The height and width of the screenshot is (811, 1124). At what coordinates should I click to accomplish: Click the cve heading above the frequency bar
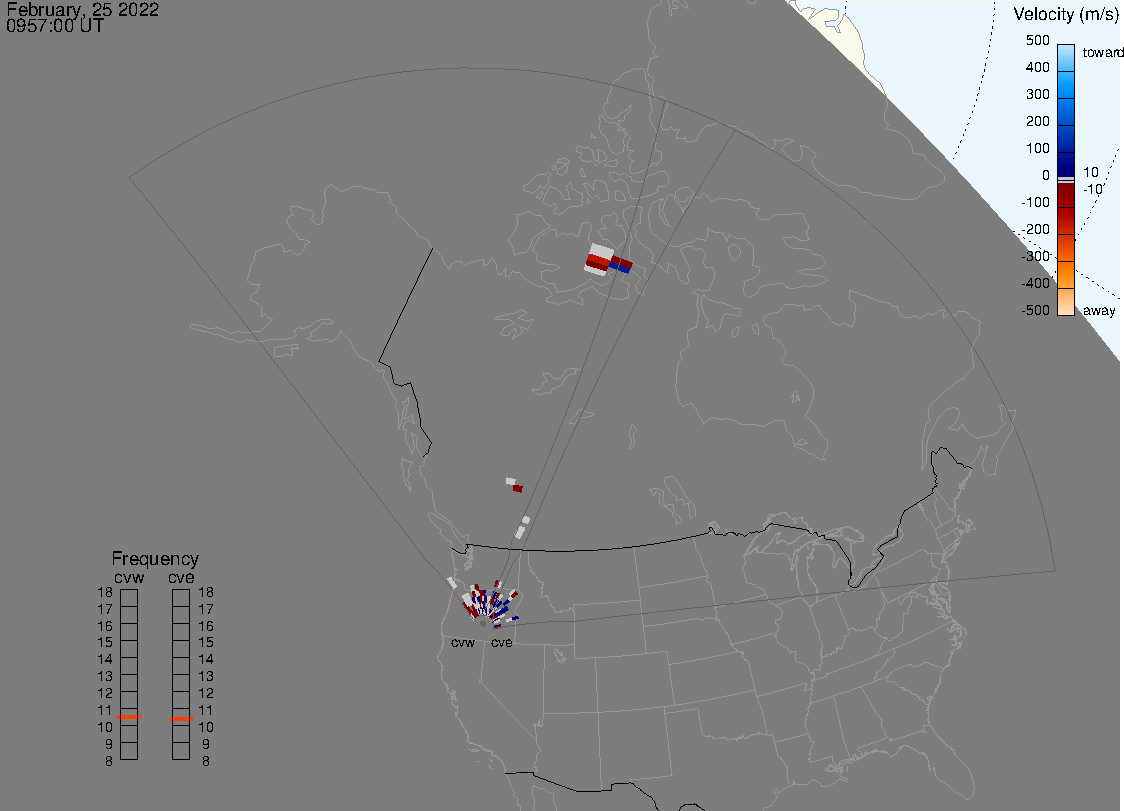181,577
